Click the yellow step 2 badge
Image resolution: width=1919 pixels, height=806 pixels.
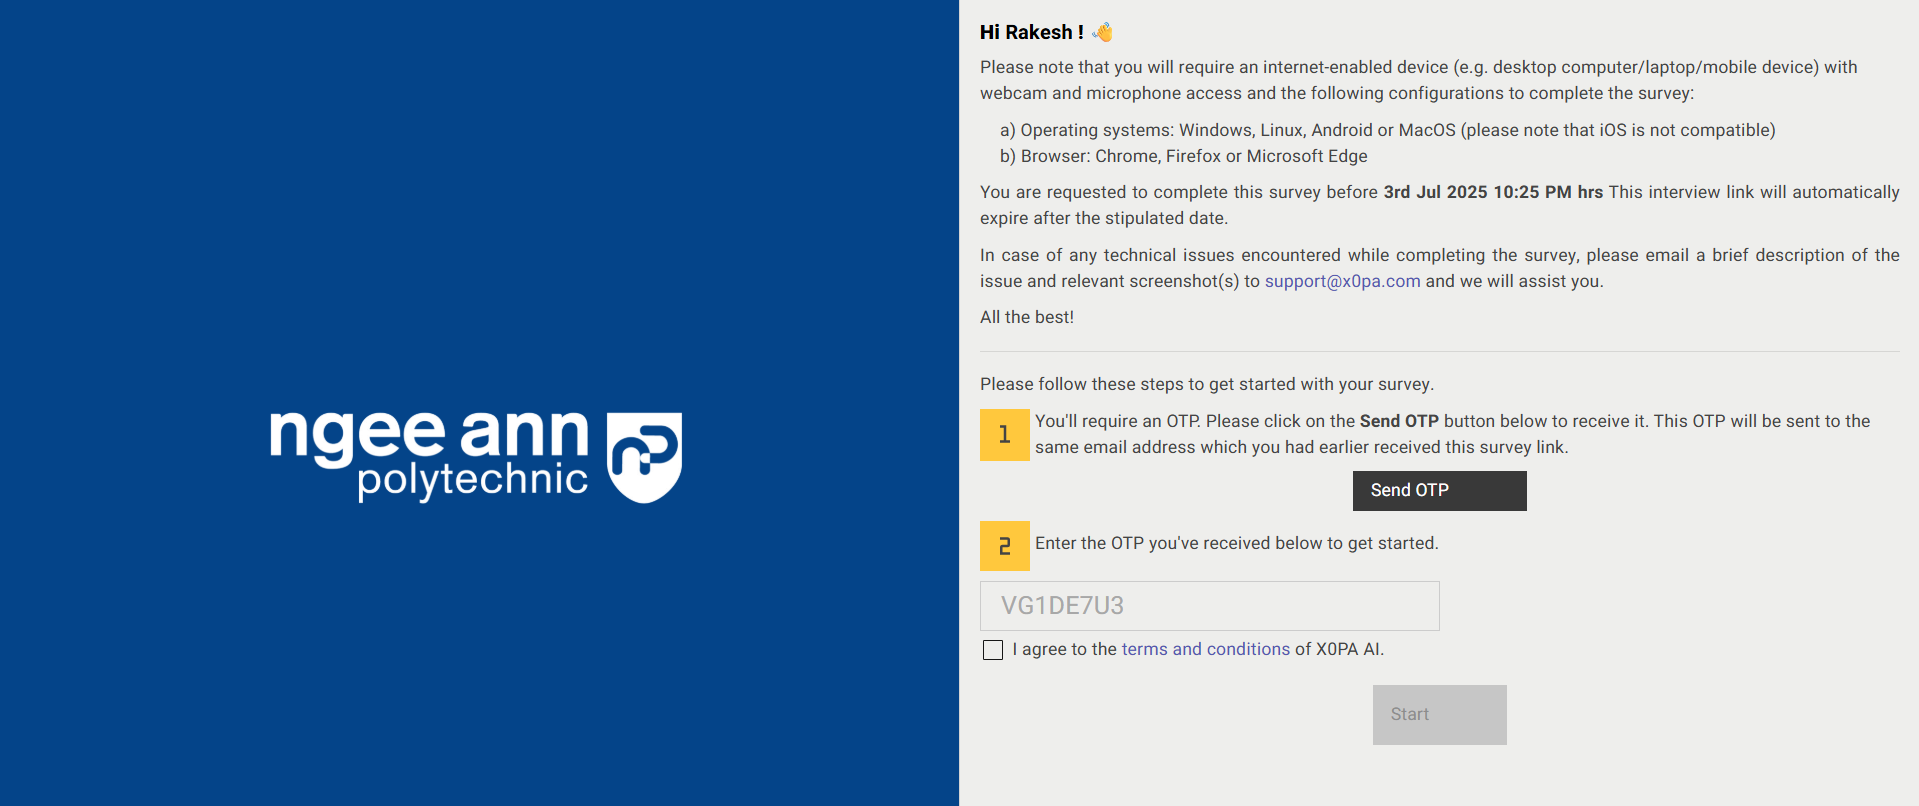tap(1004, 546)
